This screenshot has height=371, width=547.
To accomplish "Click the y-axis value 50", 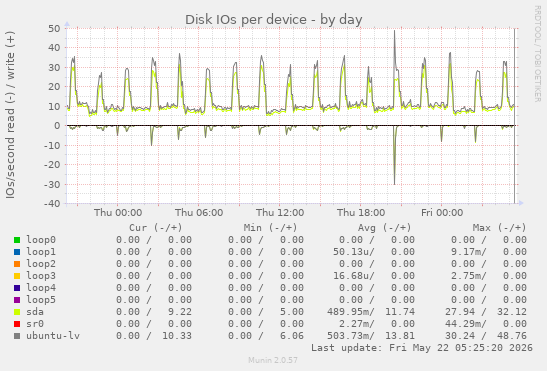I will (x=54, y=28).
